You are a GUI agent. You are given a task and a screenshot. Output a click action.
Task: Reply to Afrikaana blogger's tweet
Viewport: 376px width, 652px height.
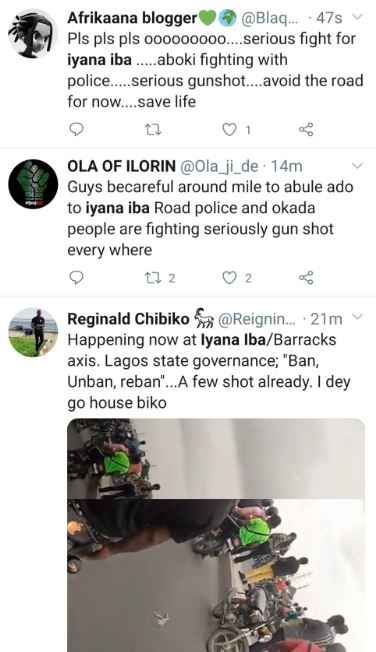pyautogui.click(x=76, y=130)
